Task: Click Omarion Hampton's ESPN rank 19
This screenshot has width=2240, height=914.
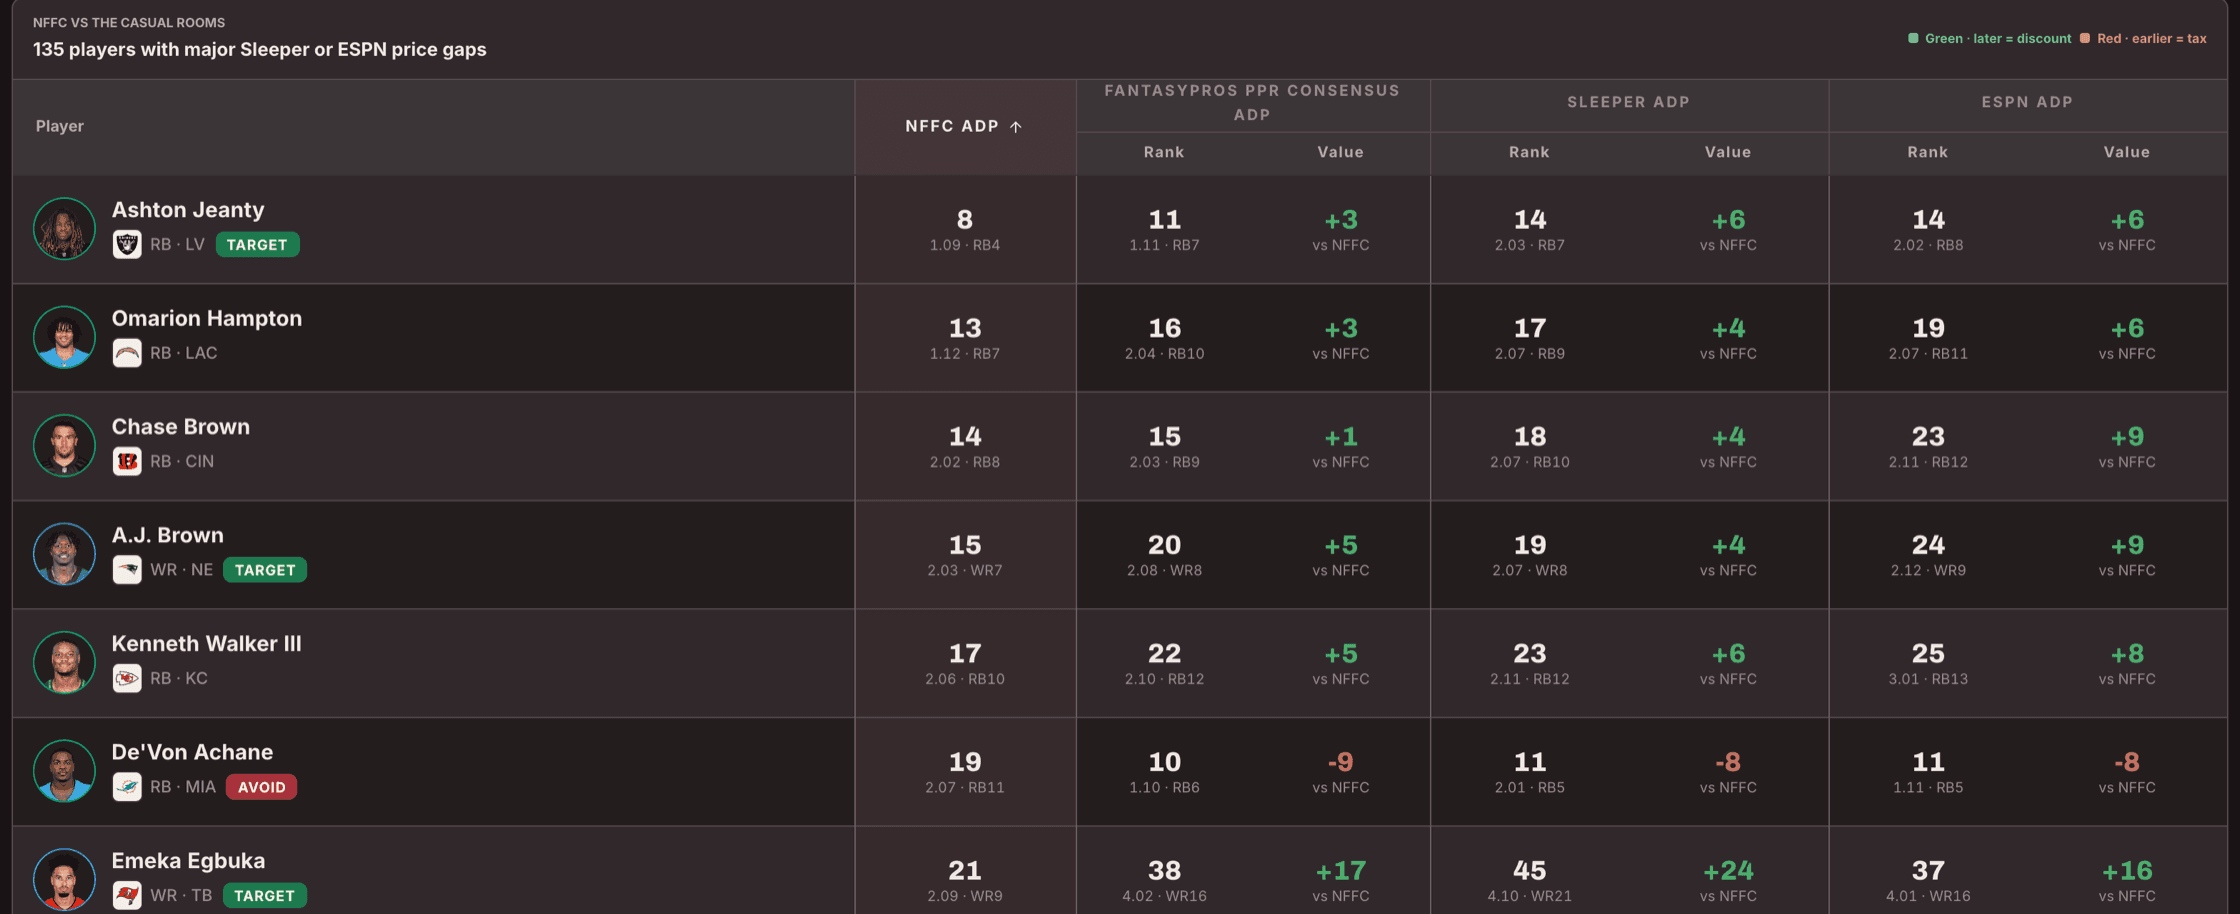Action: [x=1927, y=328]
